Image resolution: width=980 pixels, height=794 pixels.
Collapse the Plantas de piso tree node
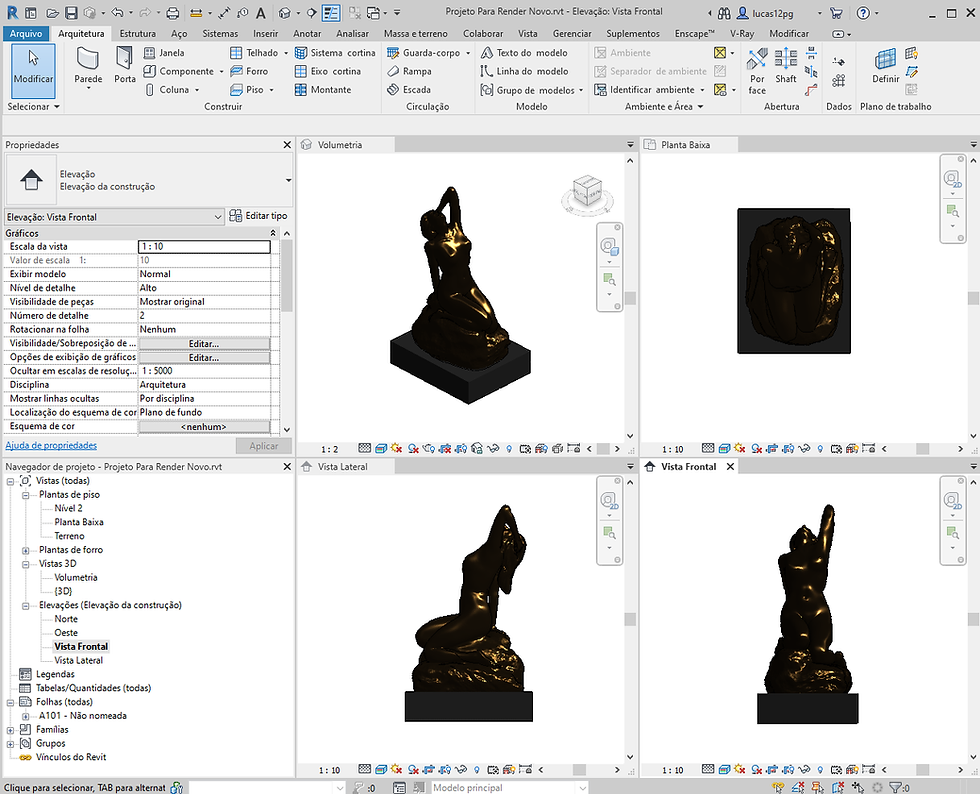pos(26,495)
